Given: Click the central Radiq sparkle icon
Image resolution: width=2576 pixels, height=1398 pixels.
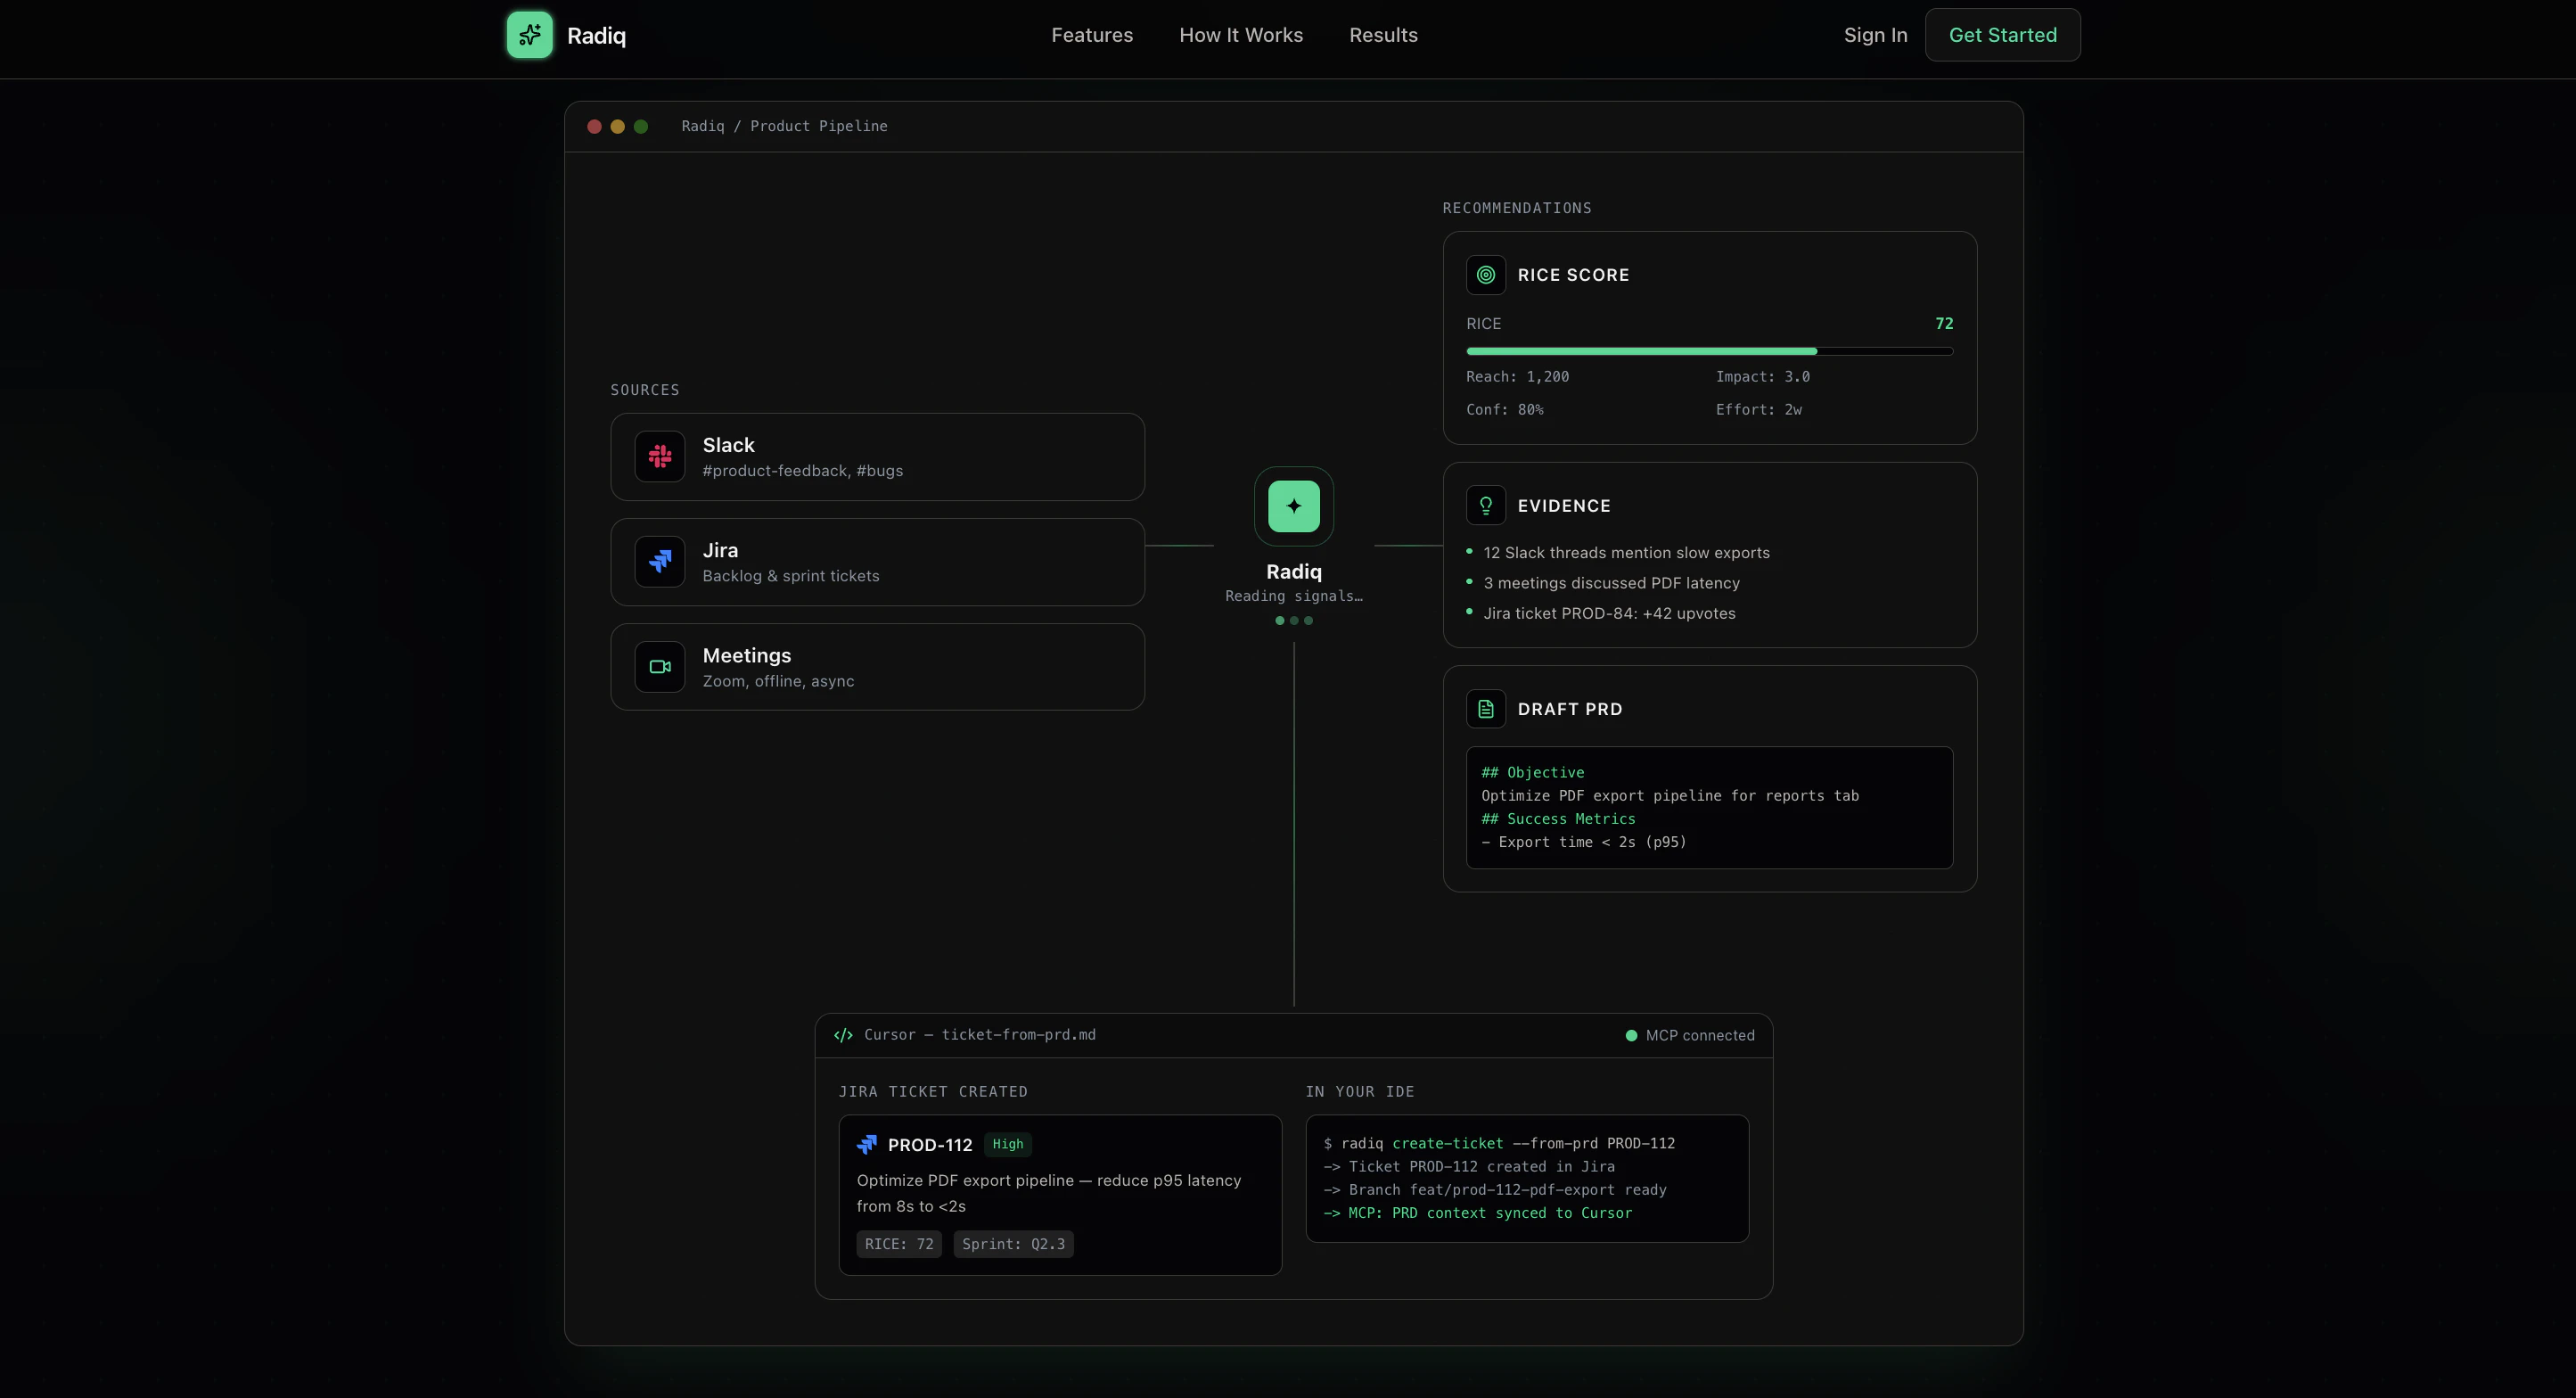Looking at the screenshot, I should (1294, 506).
